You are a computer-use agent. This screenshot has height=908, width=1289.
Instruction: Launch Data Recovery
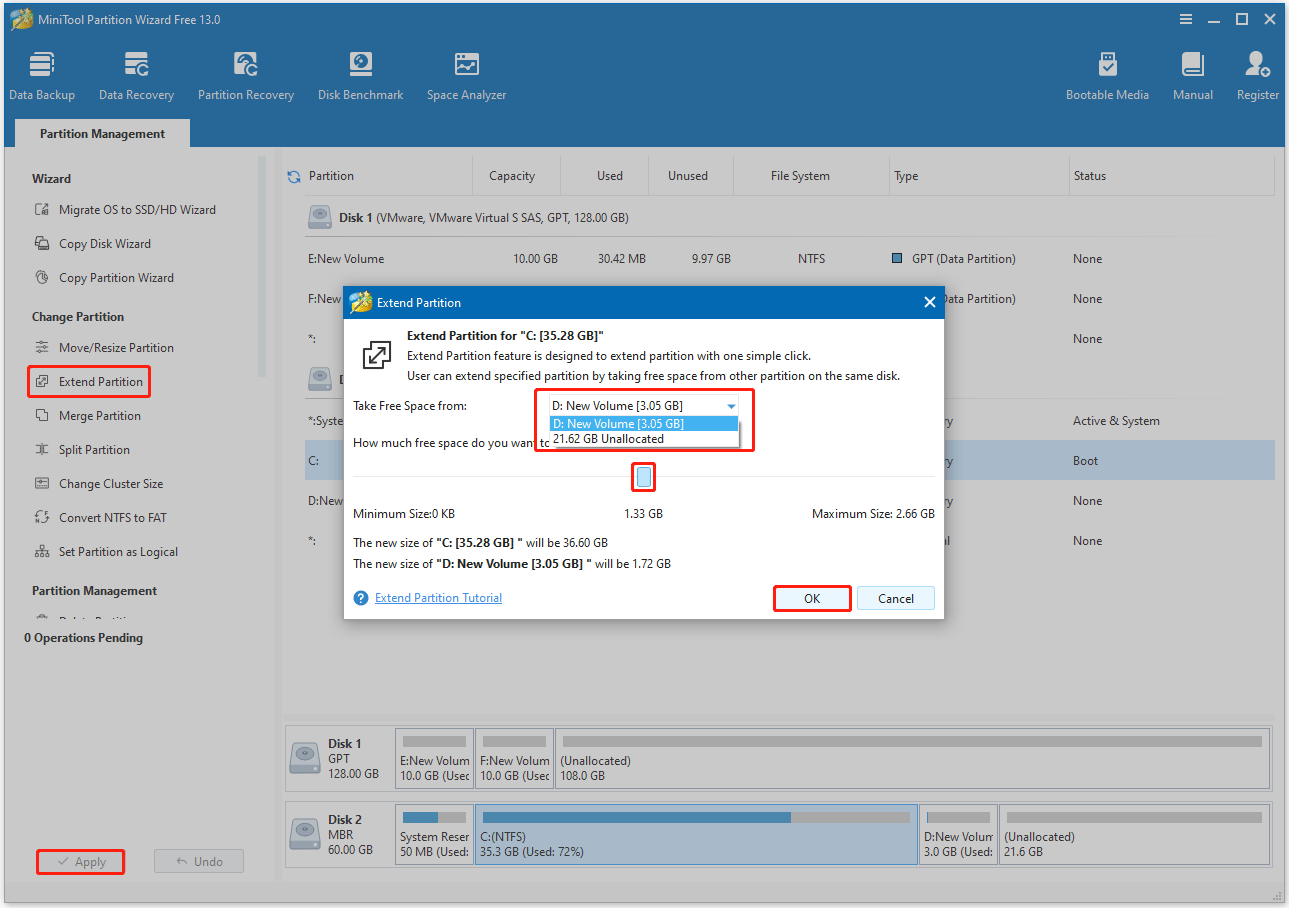point(136,75)
